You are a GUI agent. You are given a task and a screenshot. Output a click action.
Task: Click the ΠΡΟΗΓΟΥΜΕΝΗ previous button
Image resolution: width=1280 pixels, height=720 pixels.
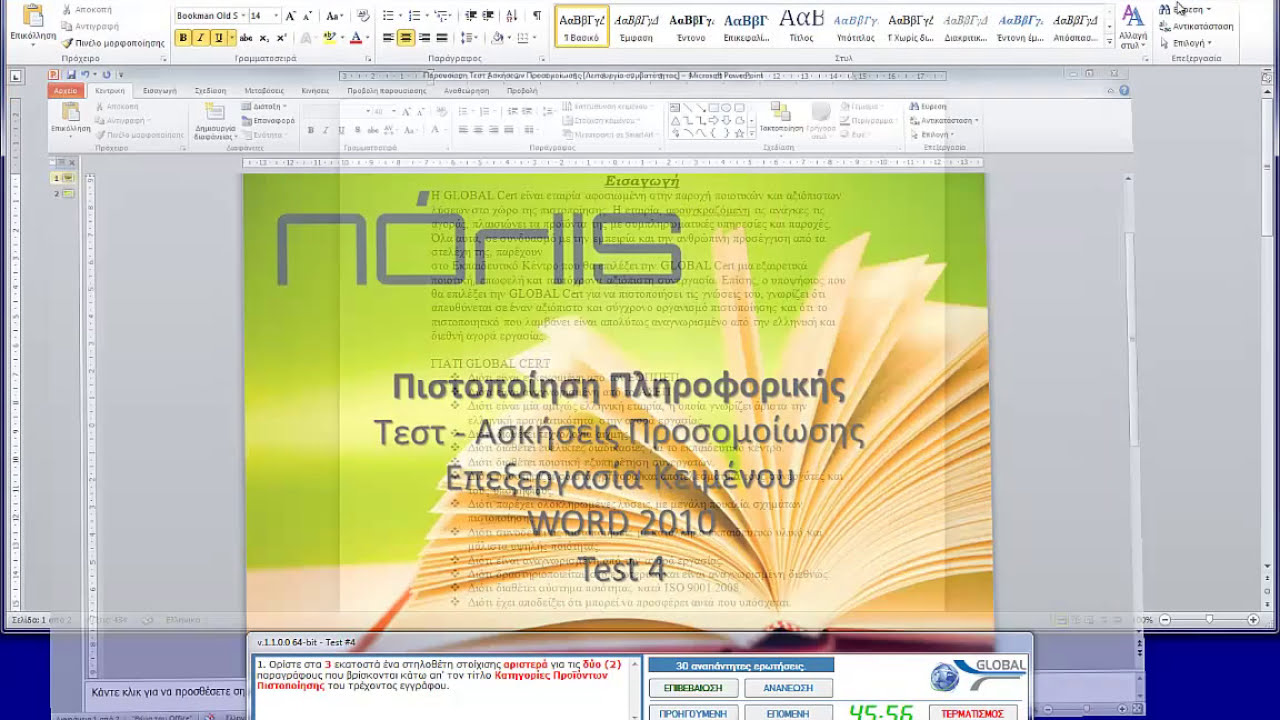(693, 713)
